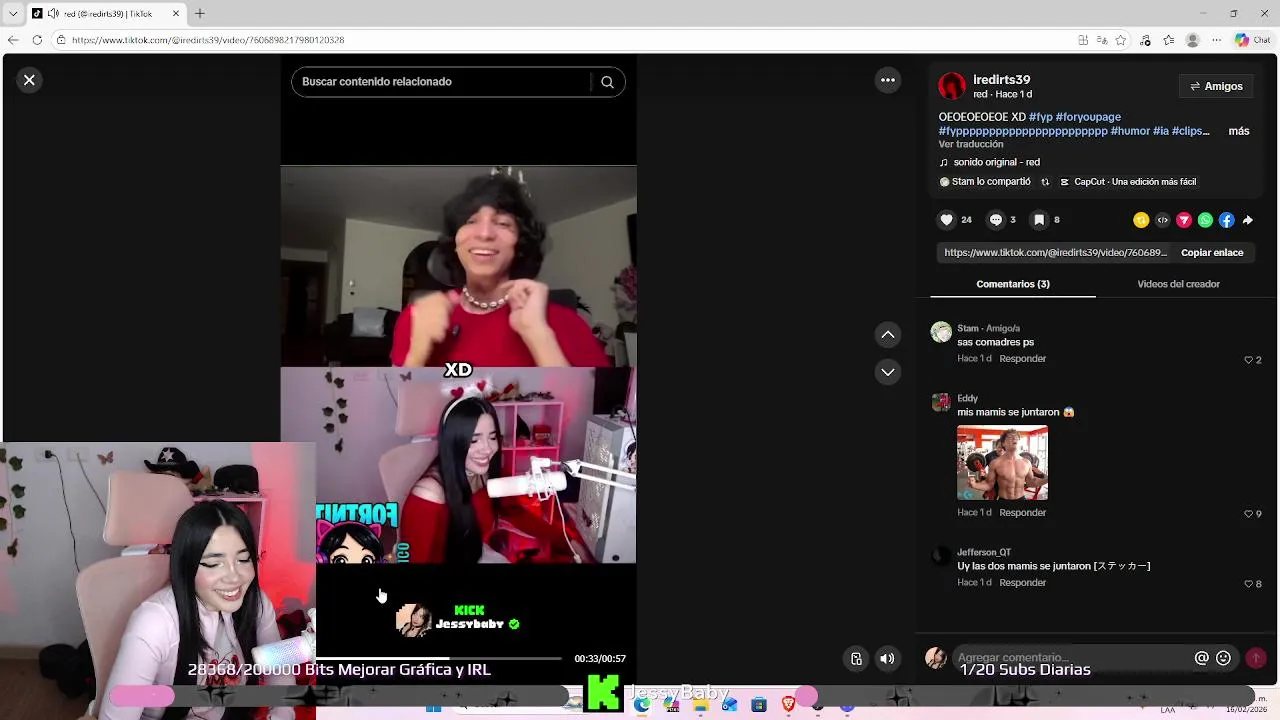Open the #fyp hashtag
This screenshot has width=1280, height=720.
point(1040,117)
